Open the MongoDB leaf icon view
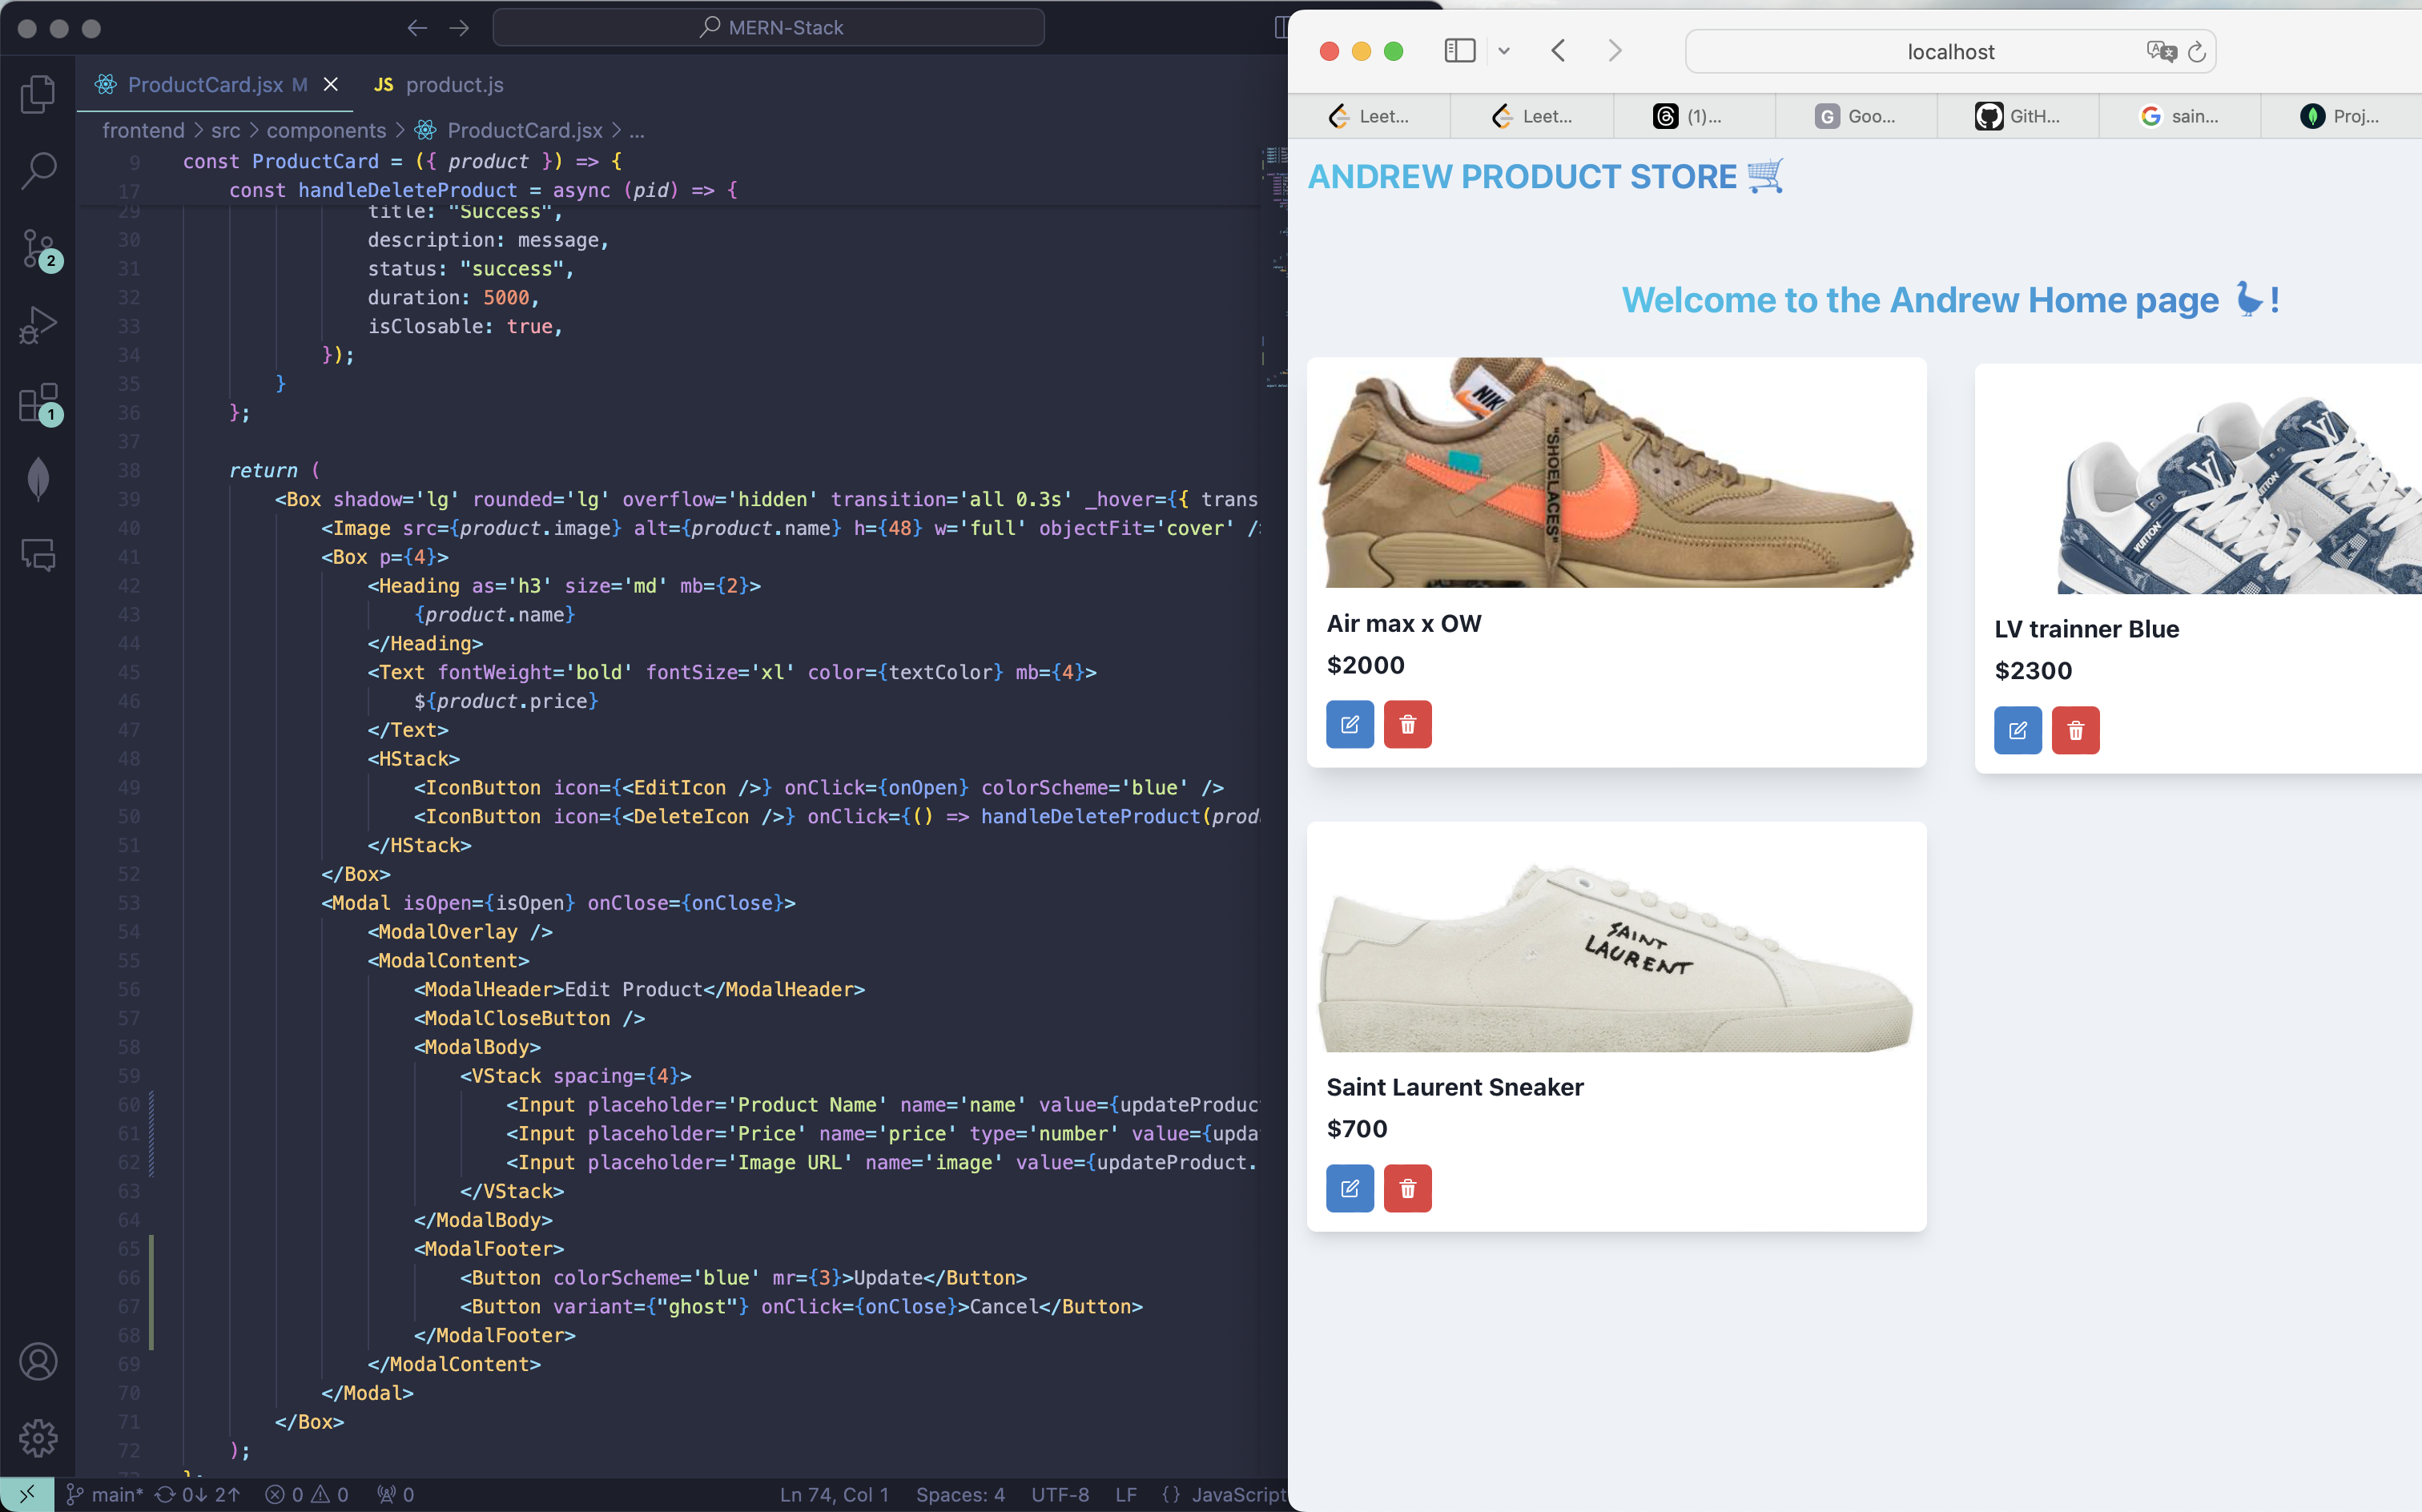 [38, 479]
